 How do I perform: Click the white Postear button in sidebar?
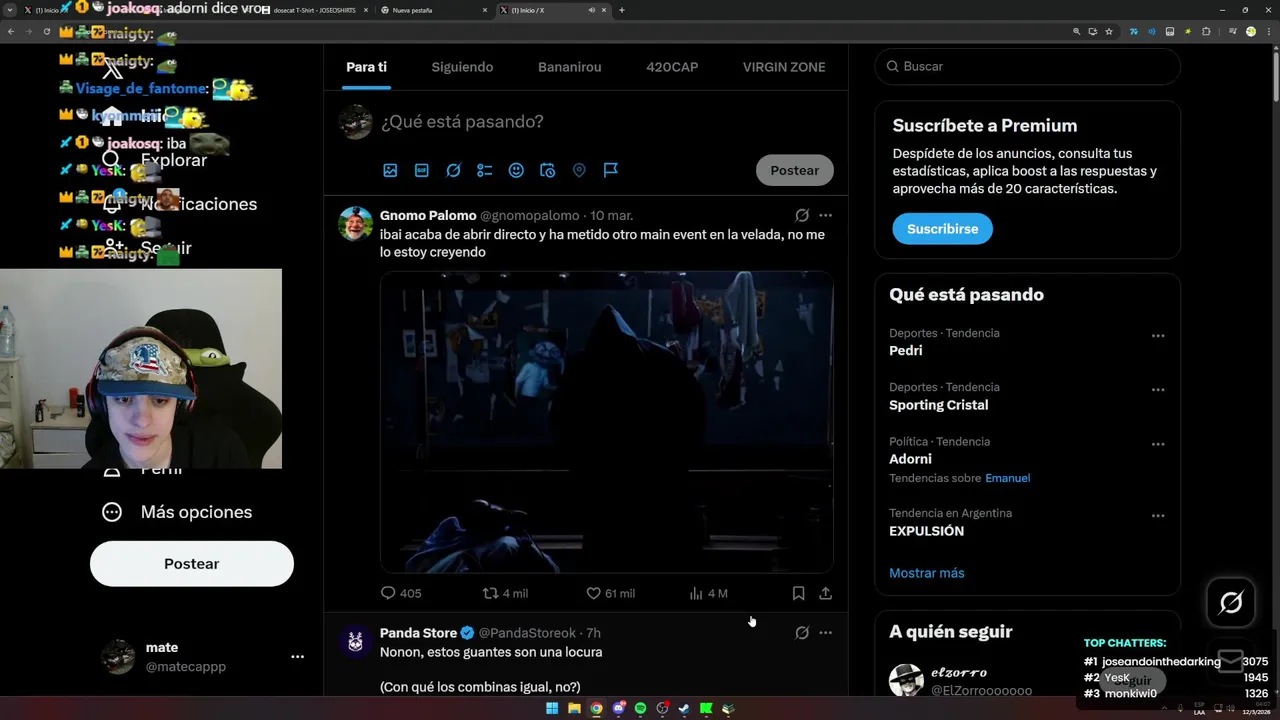[x=192, y=564]
